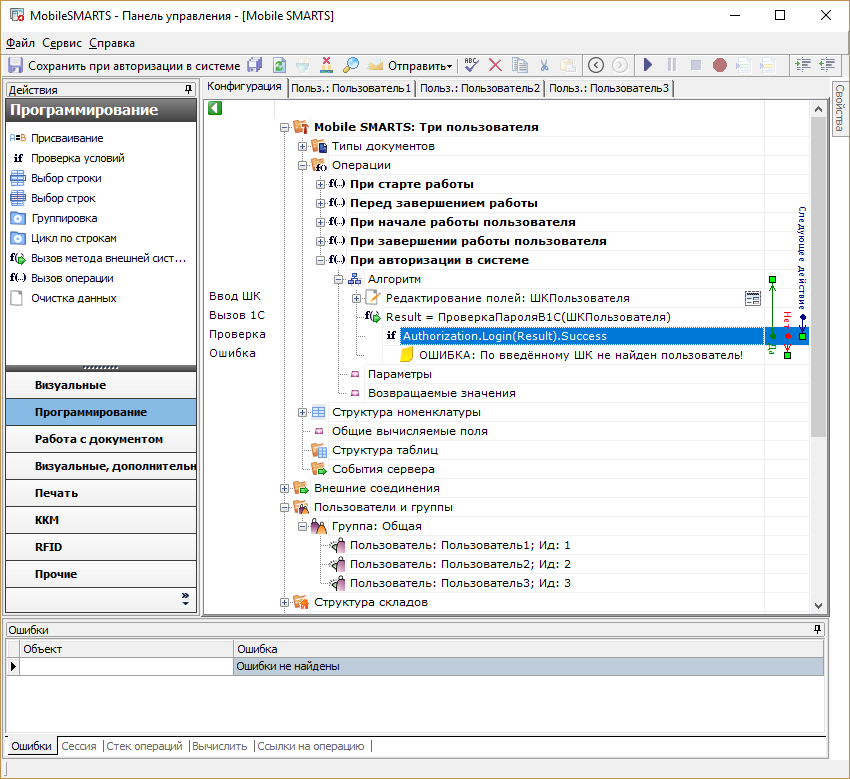The width and height of the screenshot is (850, 779).
Task: Open the Файл menu
Action: 20,43
